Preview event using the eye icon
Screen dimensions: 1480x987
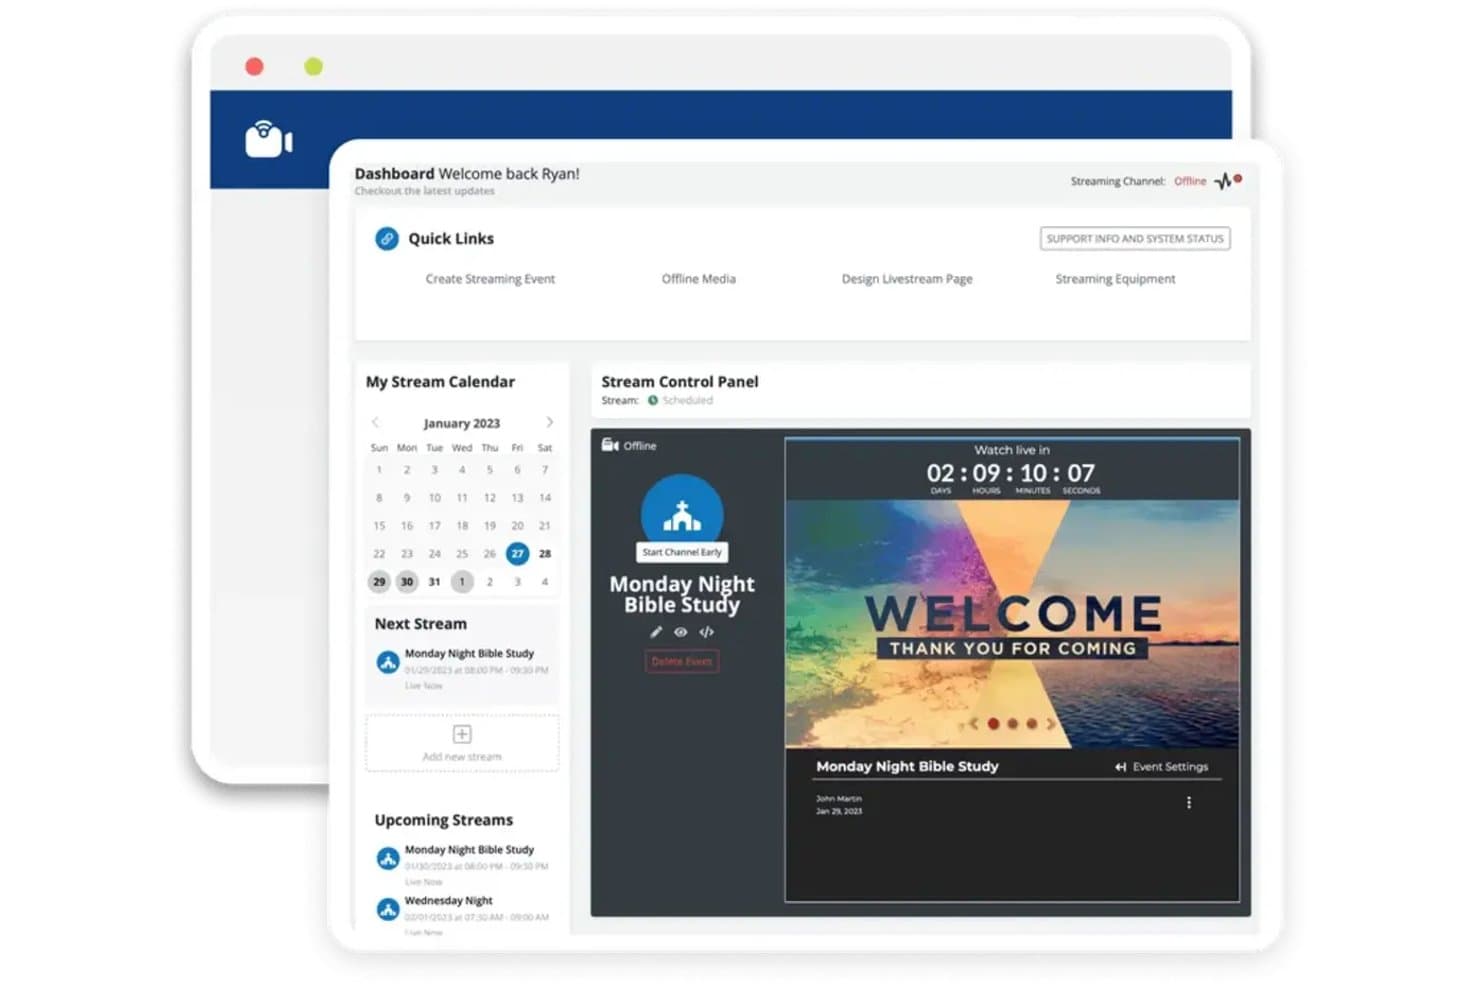[681, 632]
